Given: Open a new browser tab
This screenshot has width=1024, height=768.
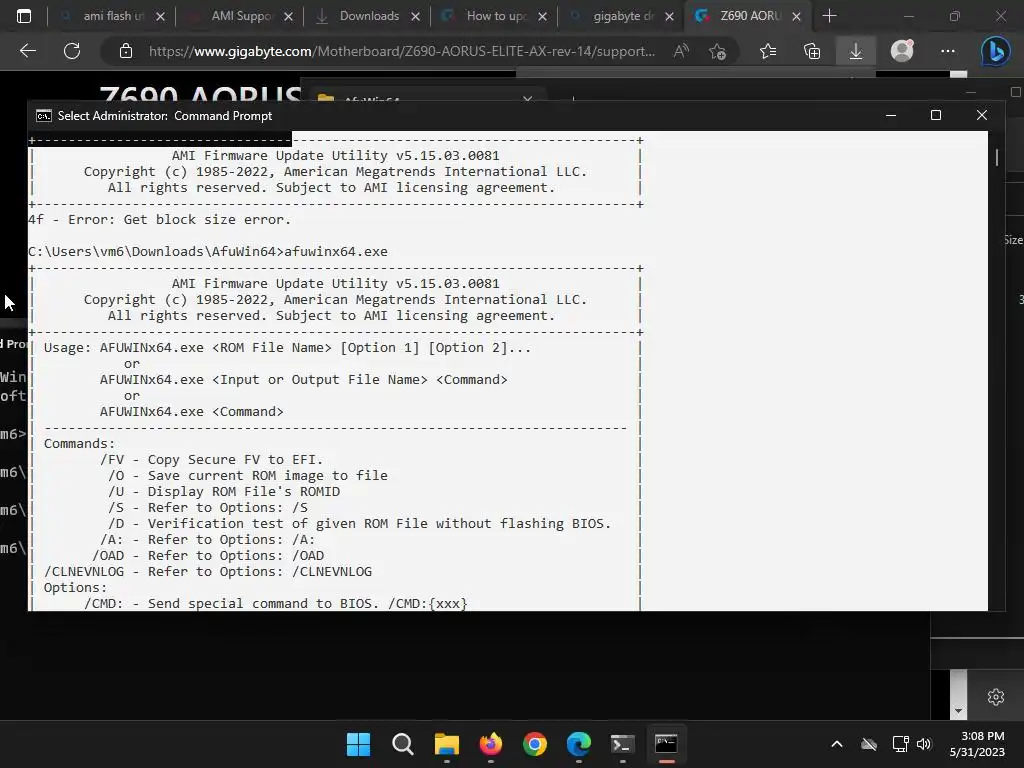Looking at the screenshot, I should pos(829,16).
